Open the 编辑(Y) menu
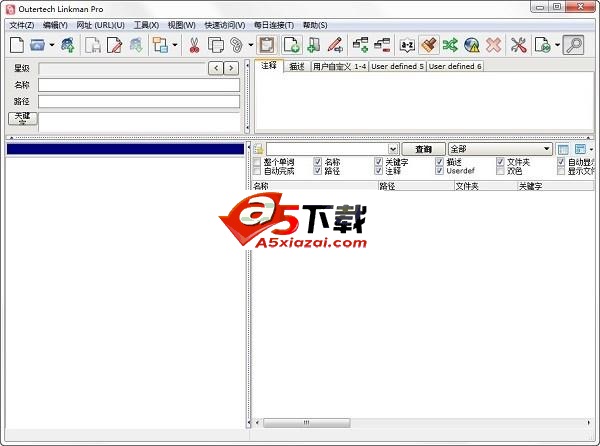This screenshot has width=600, height=446. 55,25
